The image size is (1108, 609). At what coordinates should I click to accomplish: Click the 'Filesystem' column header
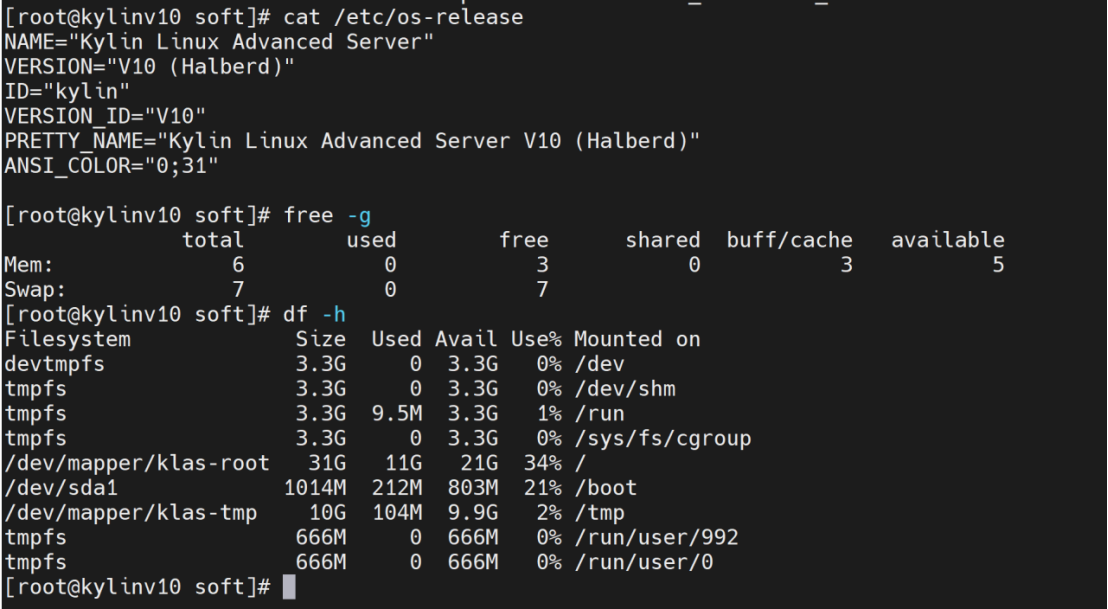[x=67, y=339]
